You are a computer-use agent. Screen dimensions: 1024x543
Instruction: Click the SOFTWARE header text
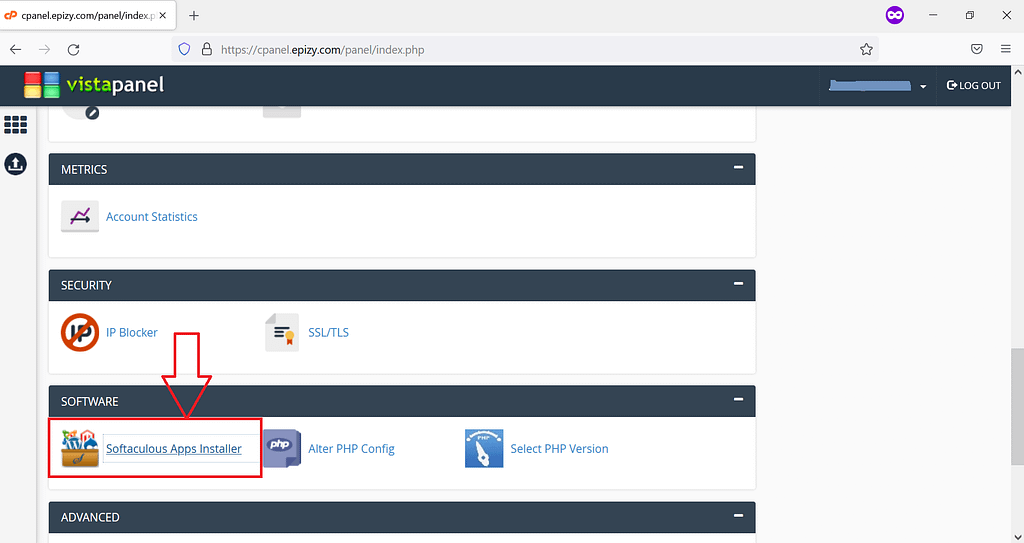pyautogui.click(x=89, y=402)
